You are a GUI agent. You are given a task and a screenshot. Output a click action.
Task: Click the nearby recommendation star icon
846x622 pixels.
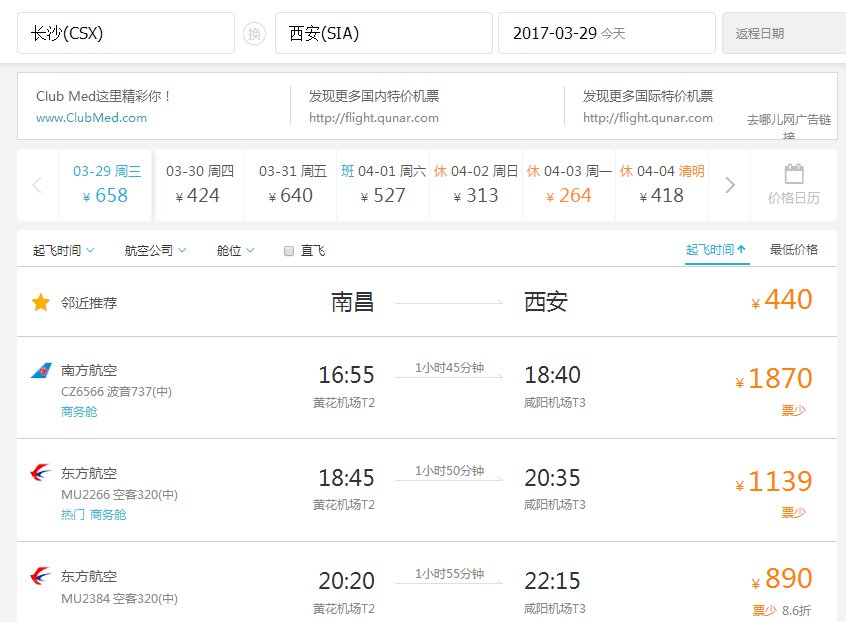[41, 303]
